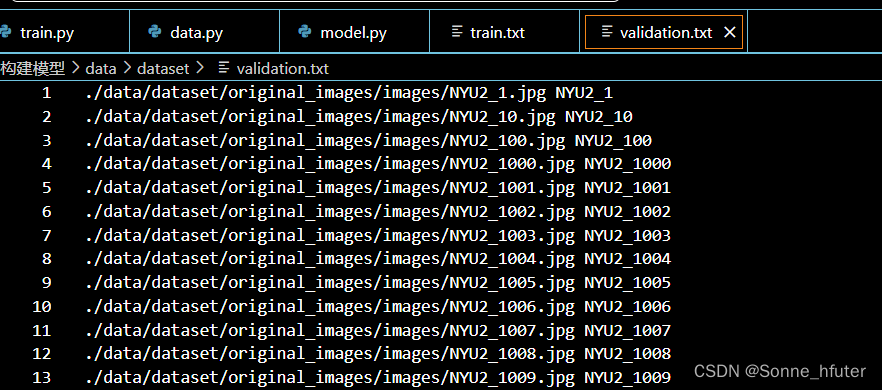The image size is (882, 390).
Task: Click the text file icon on validation.txt tab
Action: point(607,32)
